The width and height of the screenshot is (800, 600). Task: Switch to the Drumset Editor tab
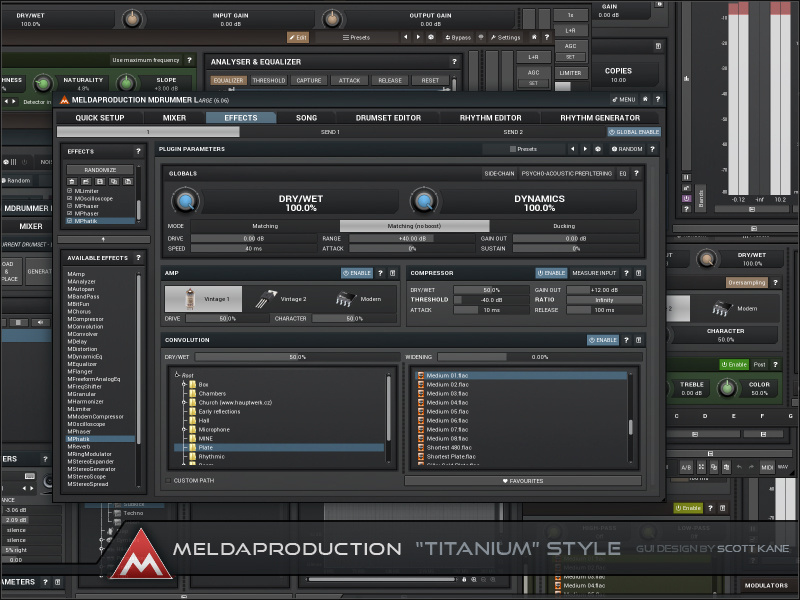(x=388, y=118)
